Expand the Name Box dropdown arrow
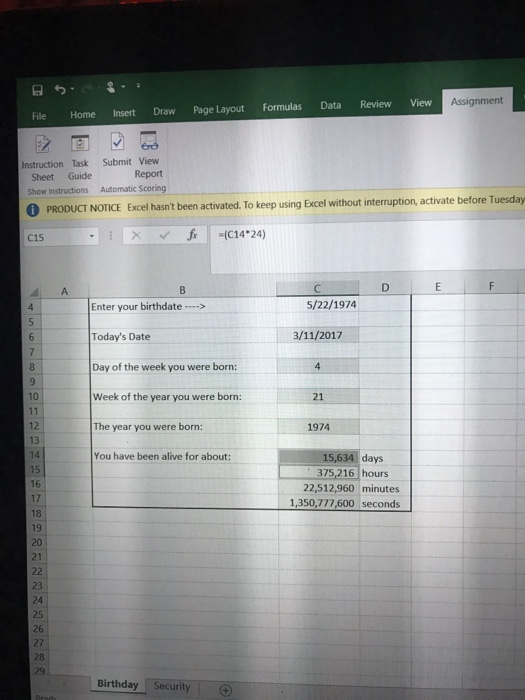Viewport: 525px width, 700px height. pyautogui.click(x=92, y=236)
